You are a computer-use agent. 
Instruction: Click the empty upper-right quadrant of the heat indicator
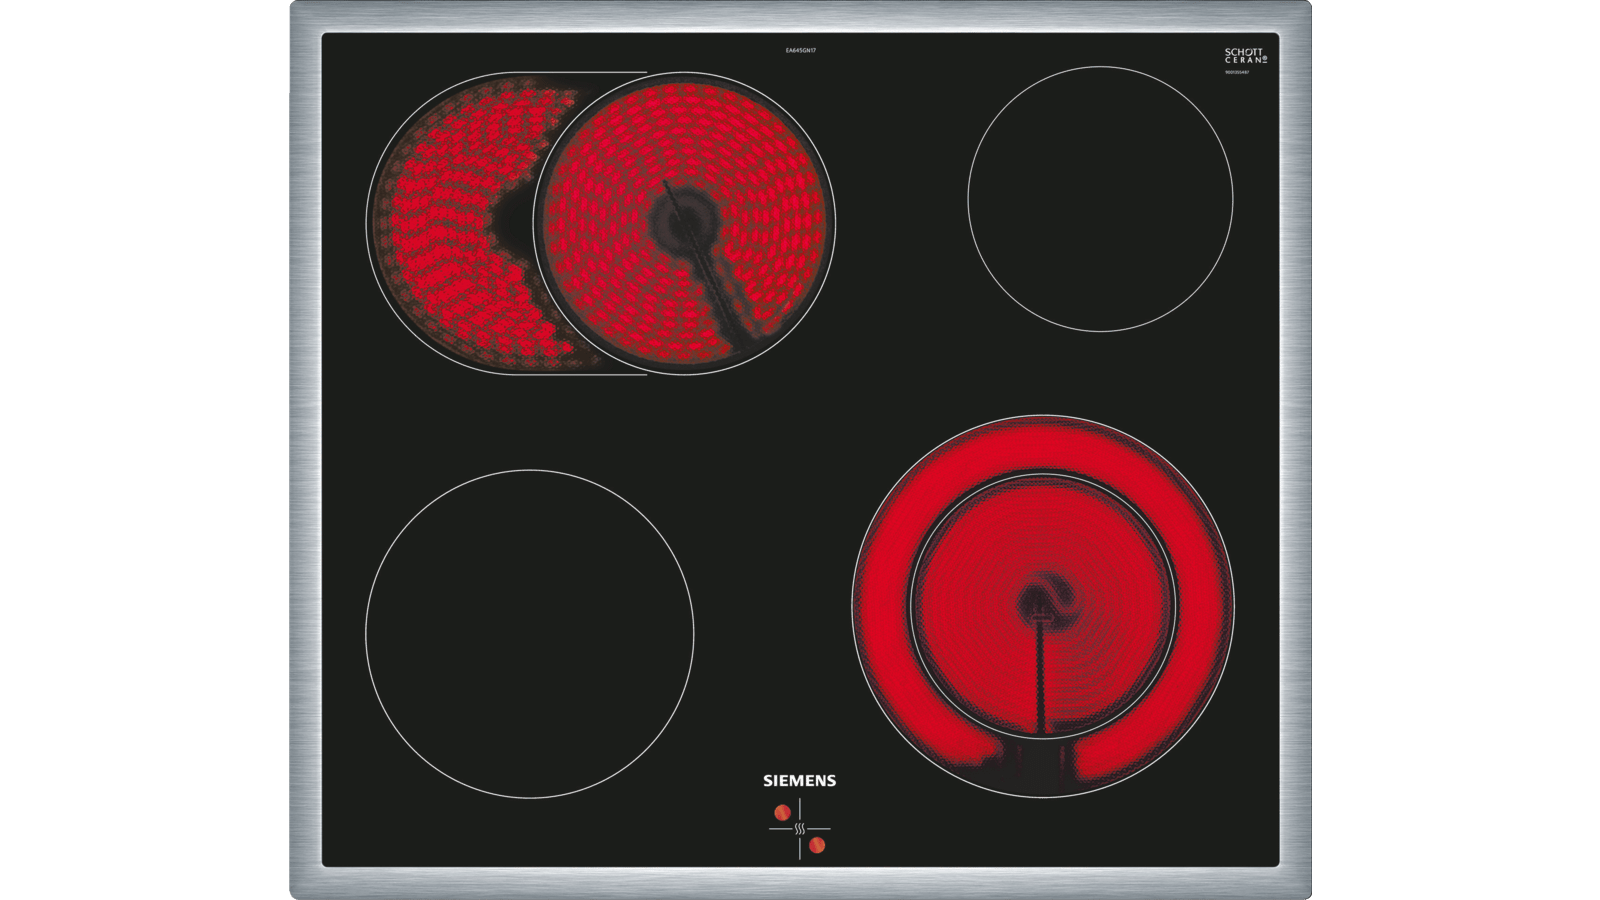818,811
